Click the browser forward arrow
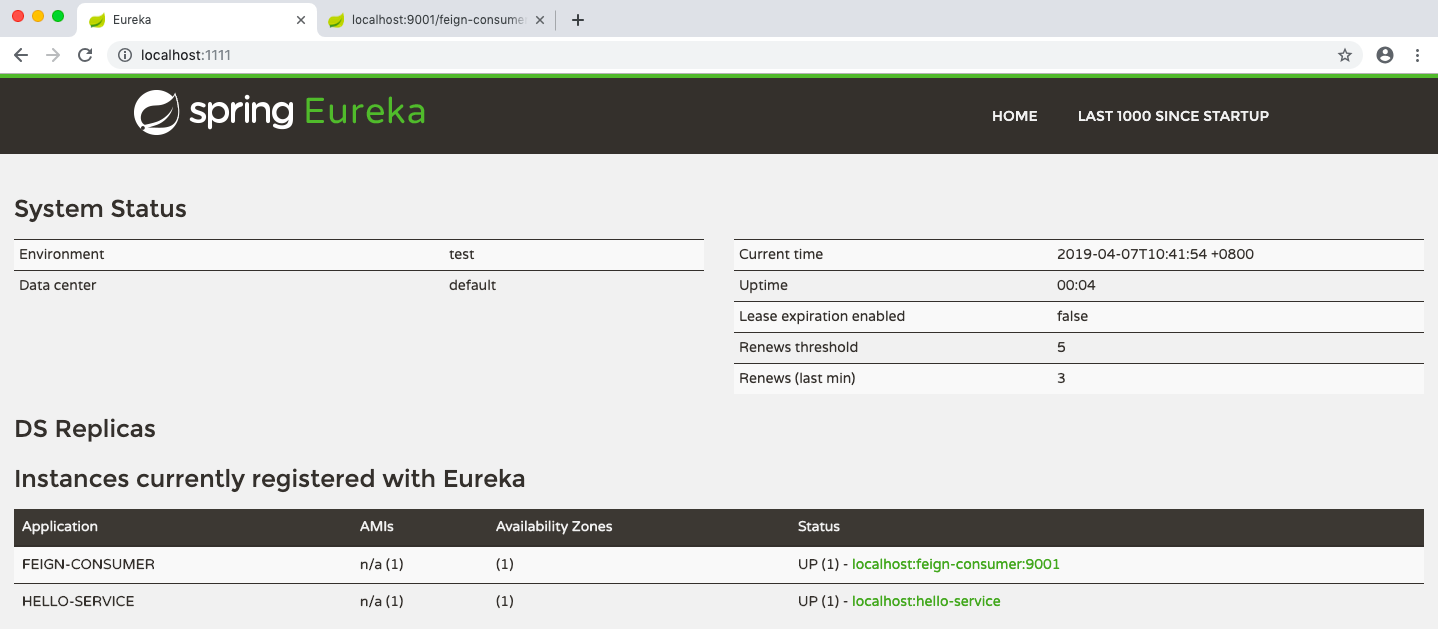Image resolution: width=1438 pixels, height=629 pixels. [53, 56]
